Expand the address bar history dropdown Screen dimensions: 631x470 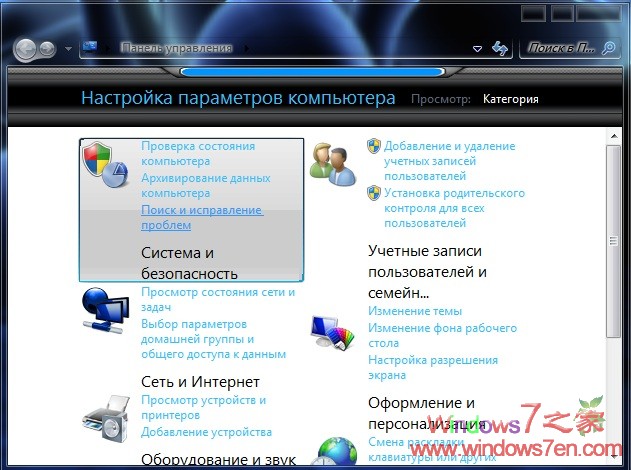(x=477, y=49)
